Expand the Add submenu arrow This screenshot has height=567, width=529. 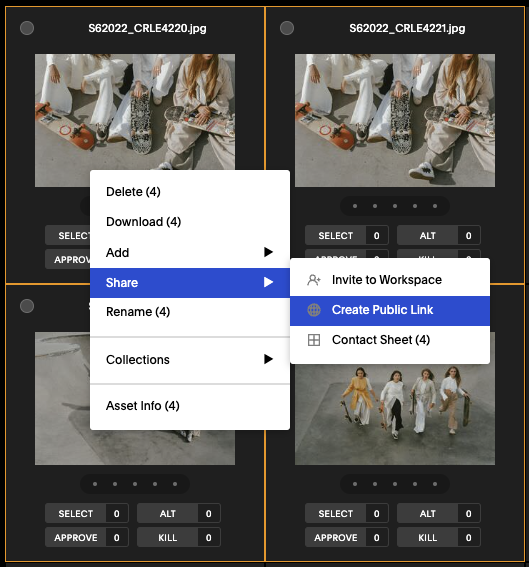(x=268, y=252)
